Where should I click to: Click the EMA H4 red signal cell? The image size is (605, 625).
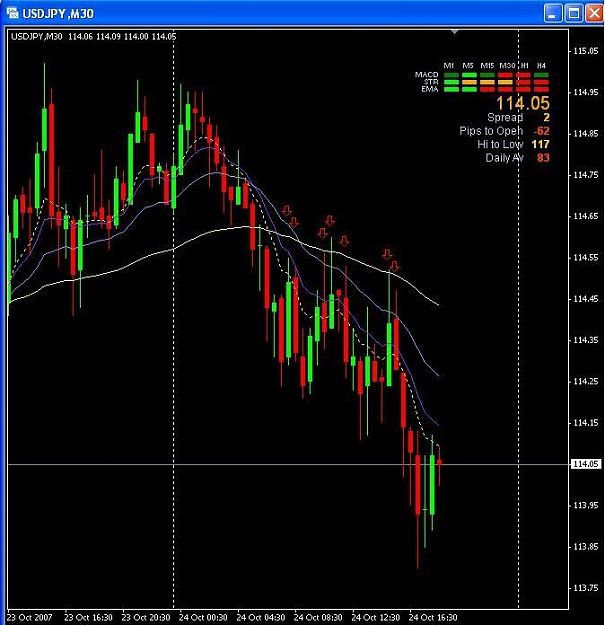pyautogui.click(x=541, y=89)
